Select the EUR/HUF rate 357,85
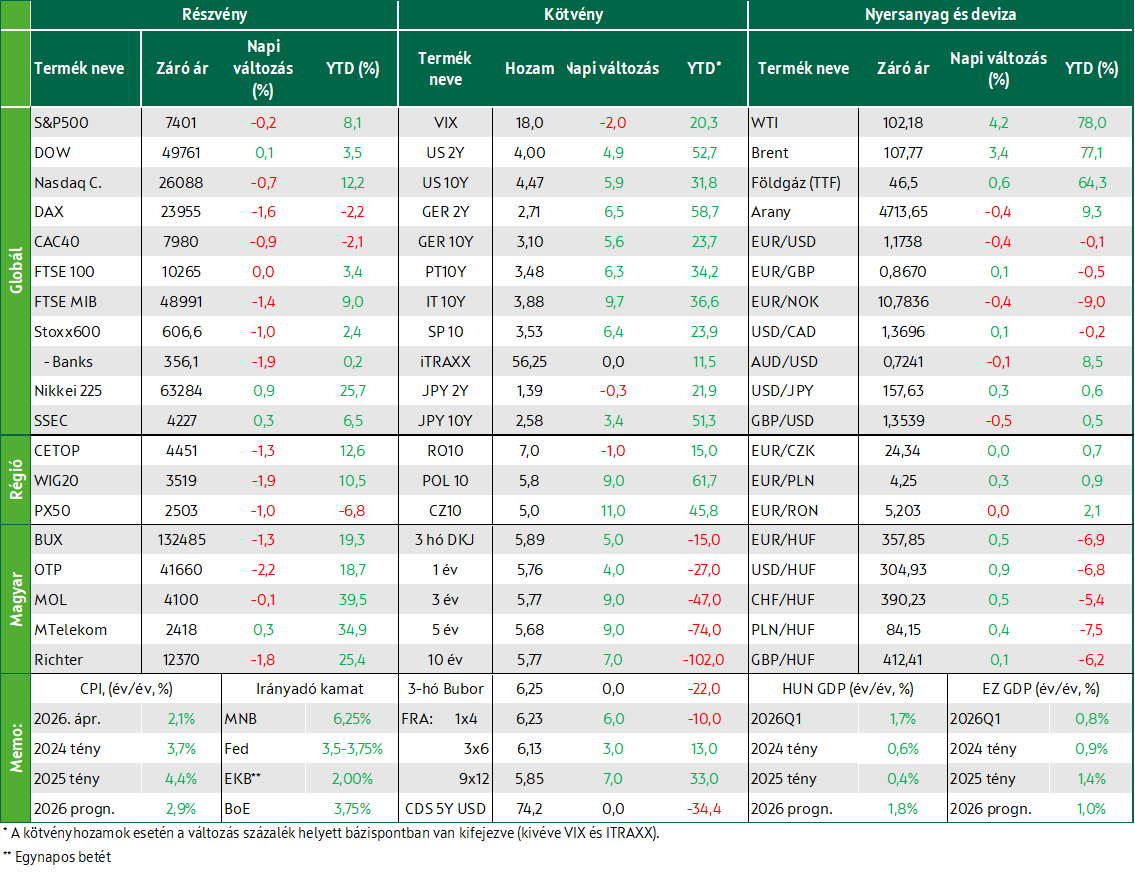This screenshot has width=1135, height=872. (903, 540)
